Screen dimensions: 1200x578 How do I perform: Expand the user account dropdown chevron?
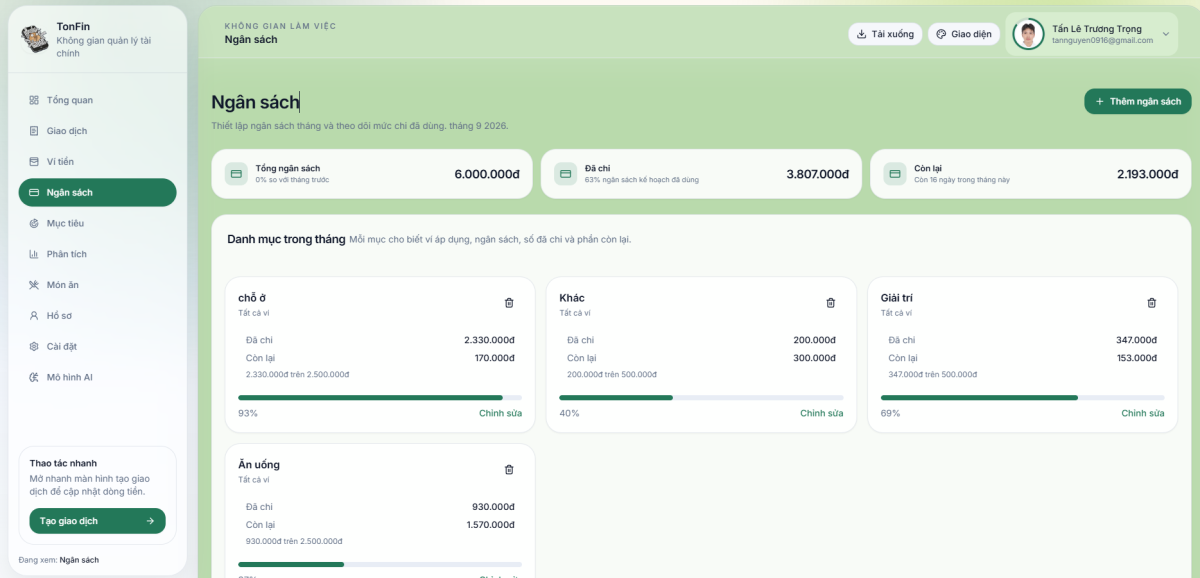point(1165,34)
